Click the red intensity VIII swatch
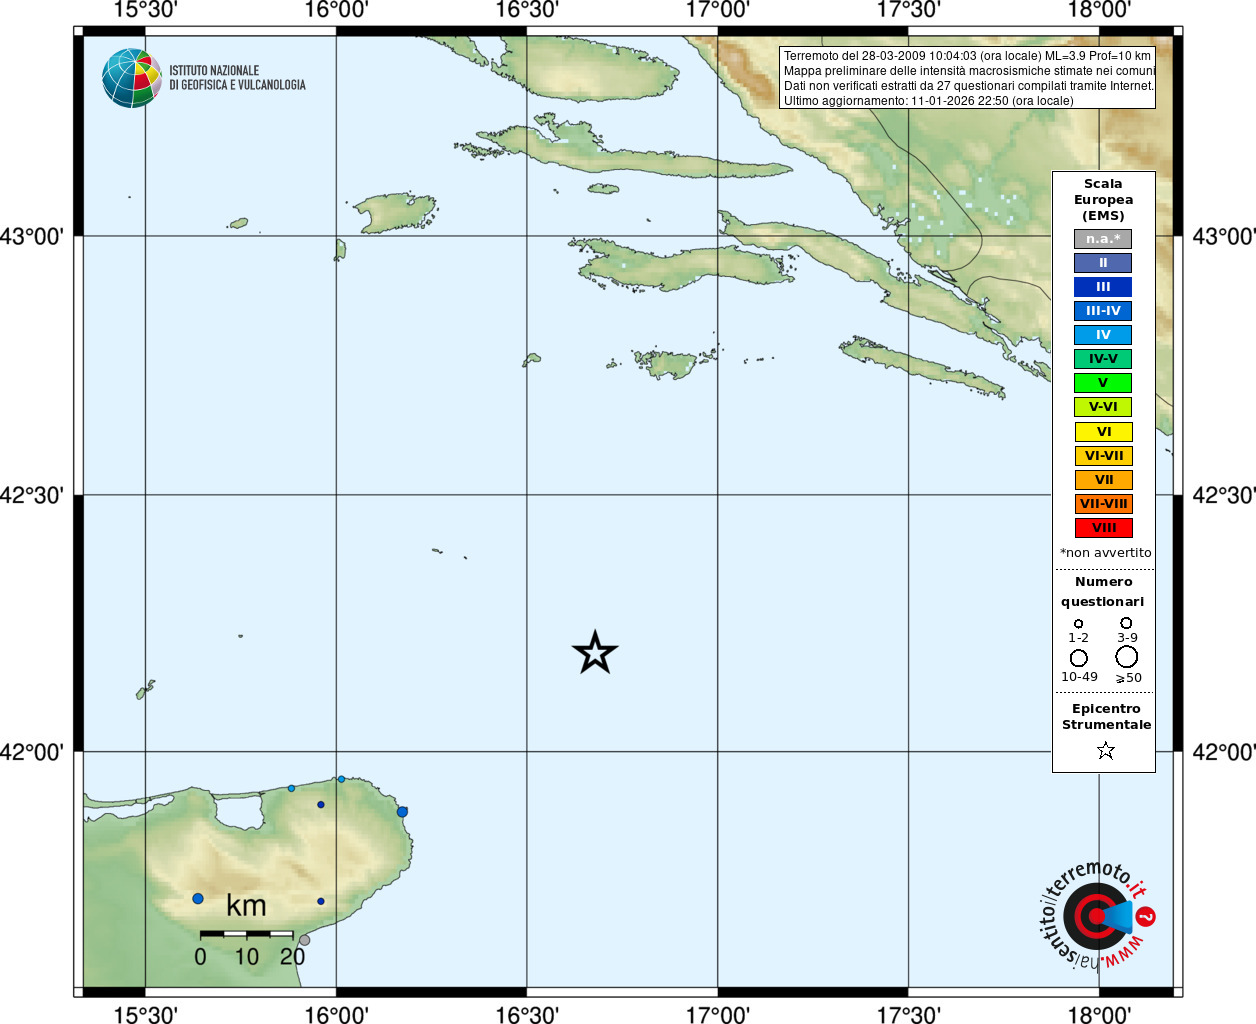Screen dimensions: 1256x1024 [x=1103, y=528]
